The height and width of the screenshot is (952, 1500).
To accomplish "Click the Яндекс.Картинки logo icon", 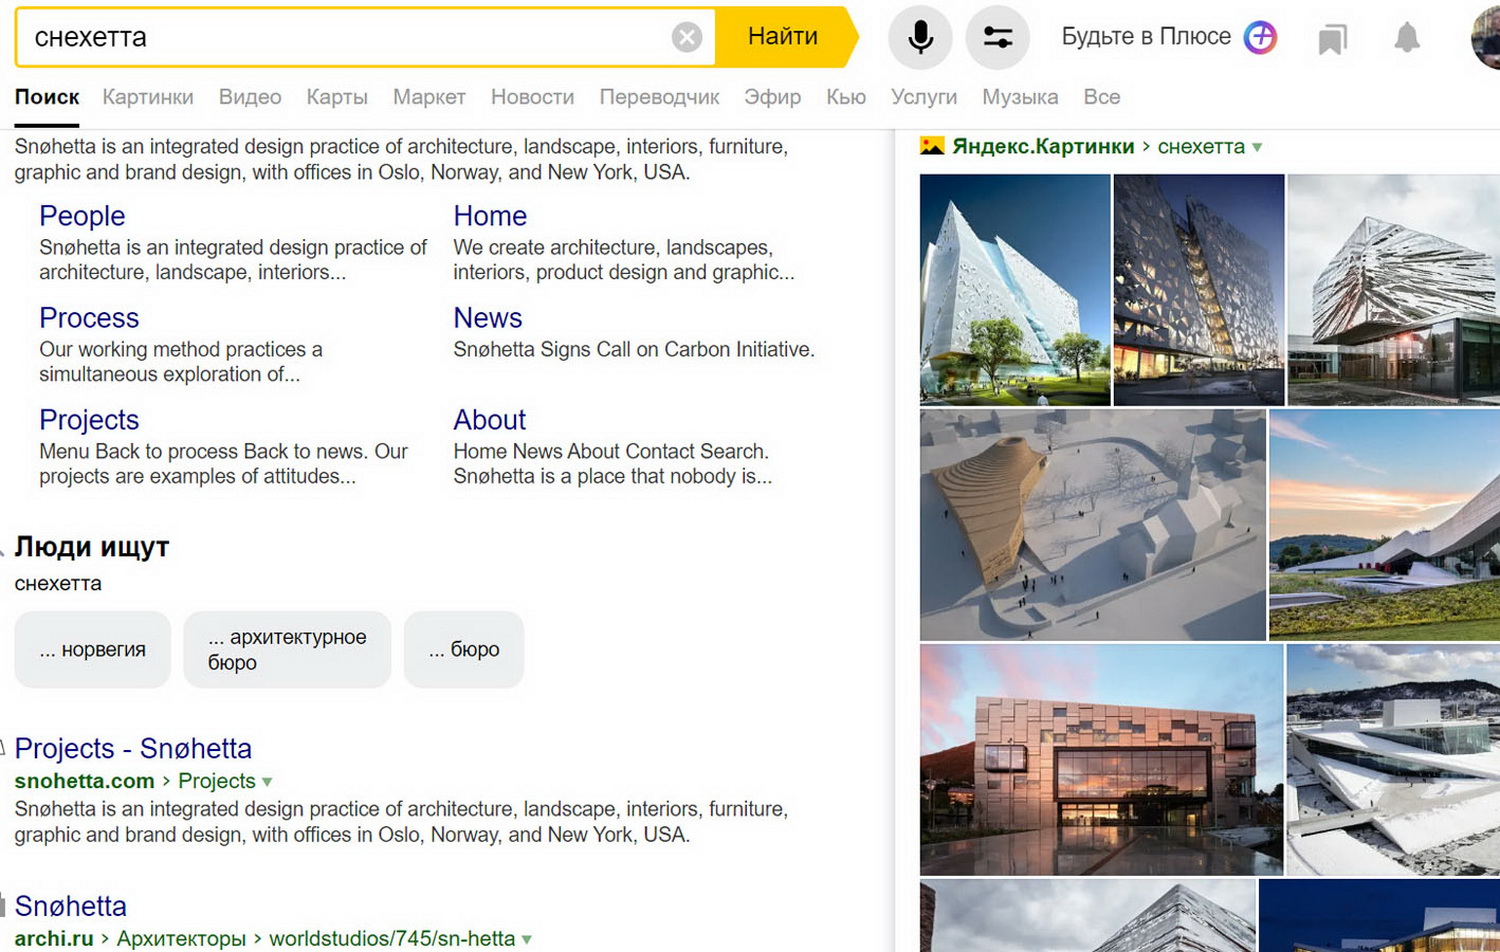I will (x=932, y=146).
